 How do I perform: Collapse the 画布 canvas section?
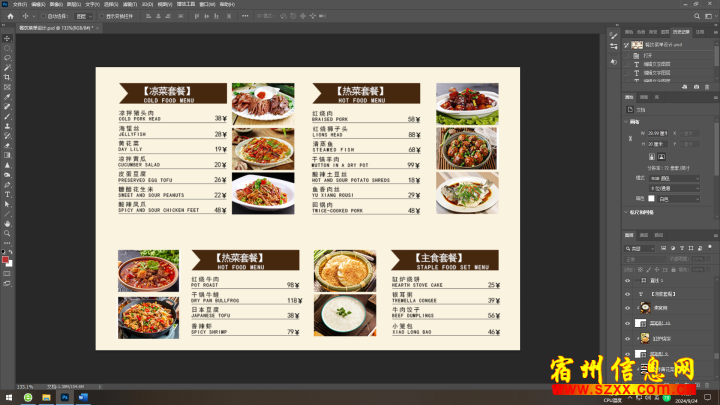click(626, 122)
